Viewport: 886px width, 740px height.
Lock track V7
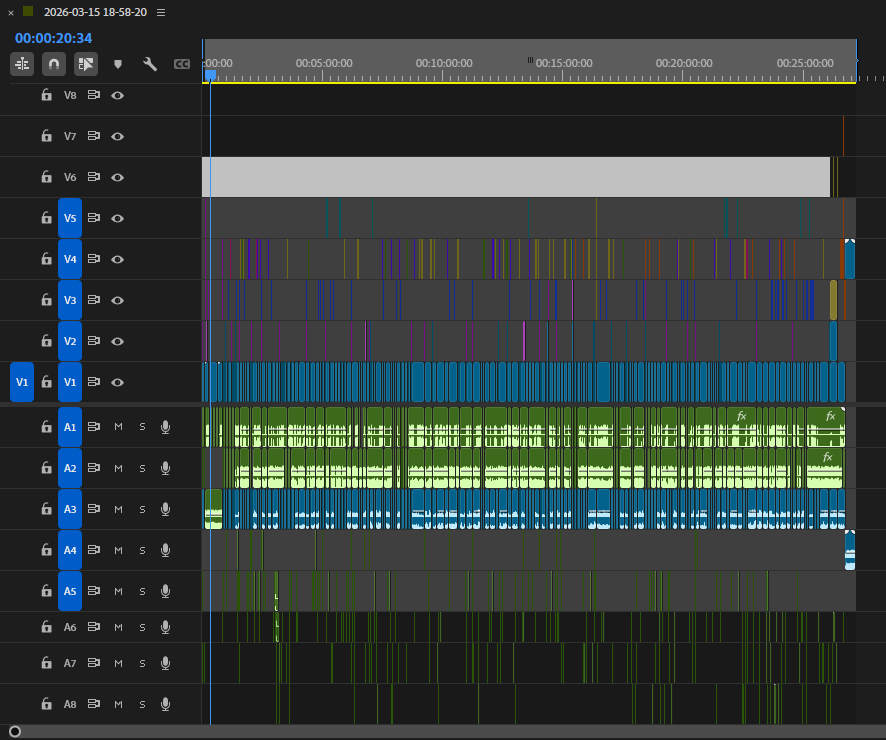click(x=46, y=136)
